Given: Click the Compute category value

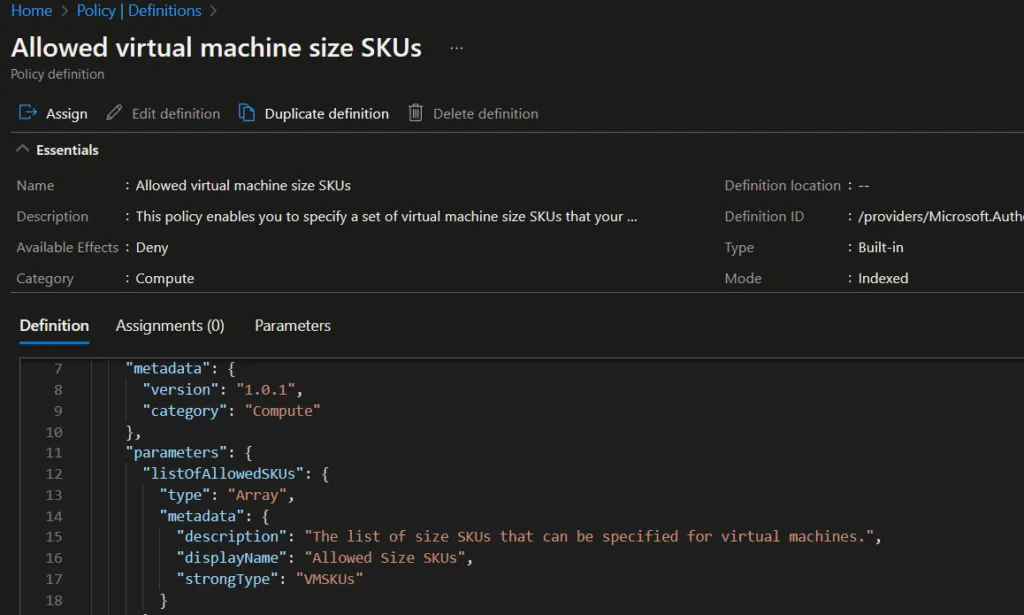Looking at the screenshot, I should [165, 278].
